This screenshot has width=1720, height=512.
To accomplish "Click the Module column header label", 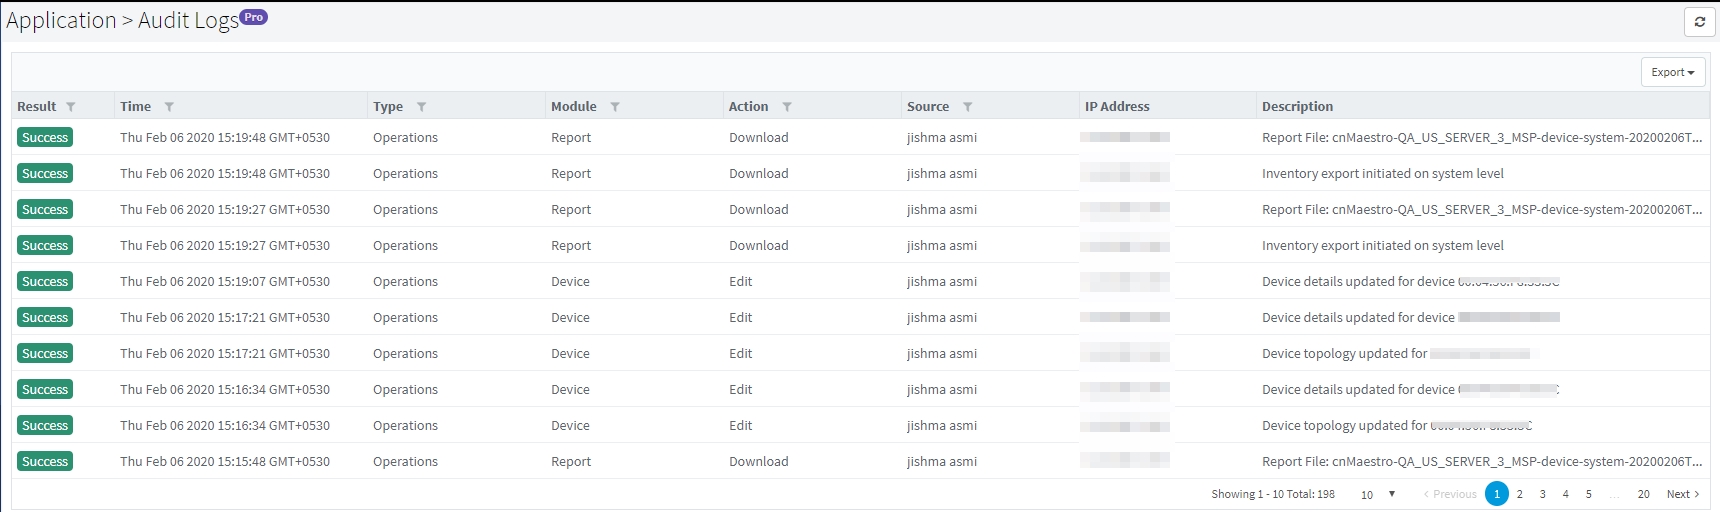I will pos(574,107).
